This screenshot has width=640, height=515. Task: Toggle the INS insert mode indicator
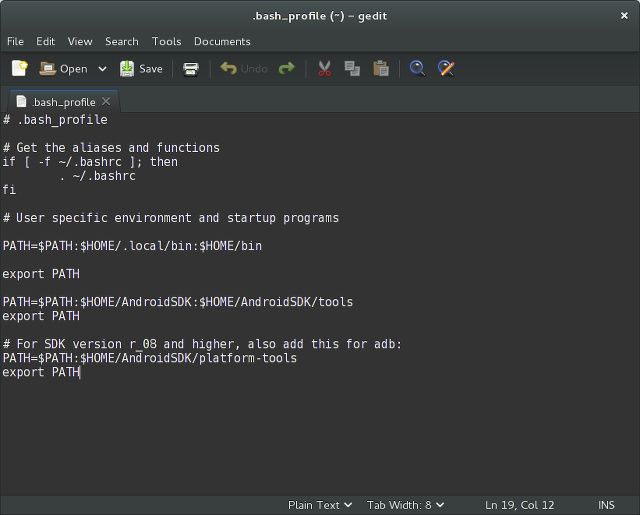click(x=606, y=505)
